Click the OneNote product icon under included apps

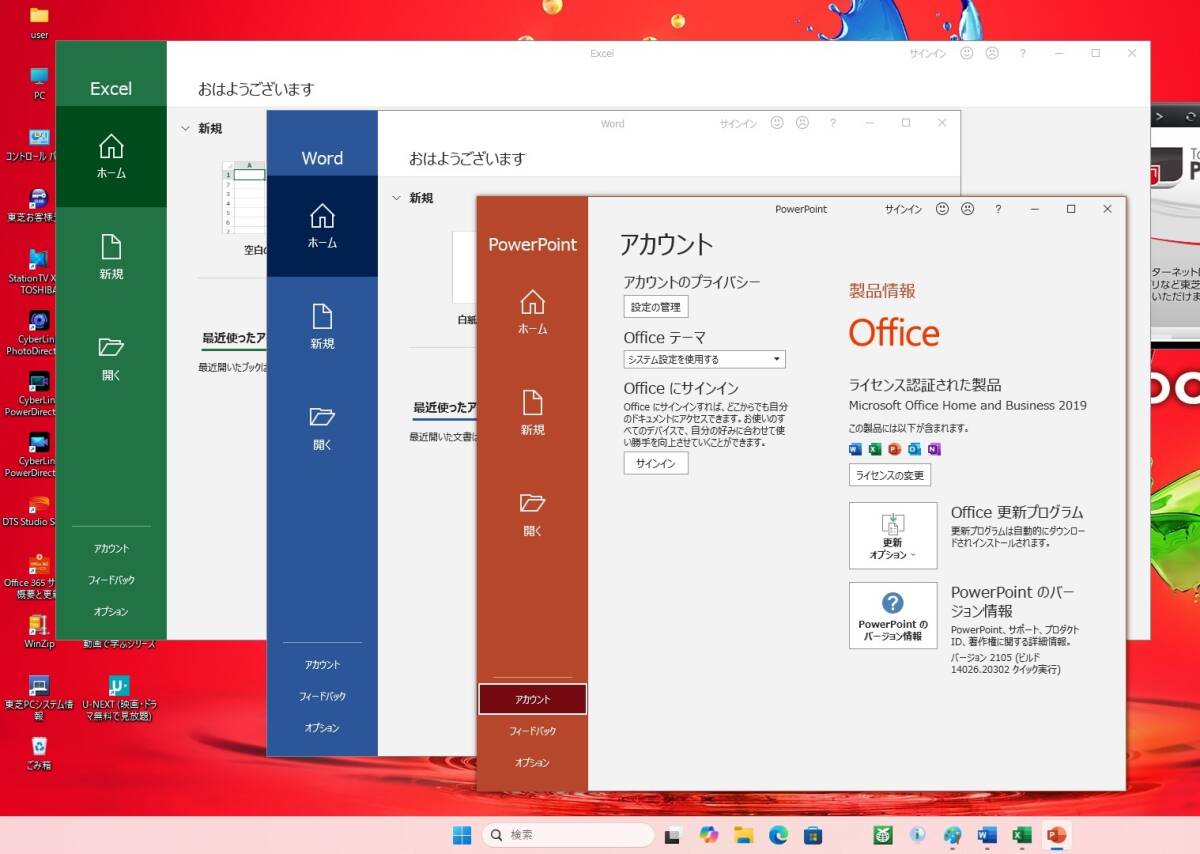934,449
